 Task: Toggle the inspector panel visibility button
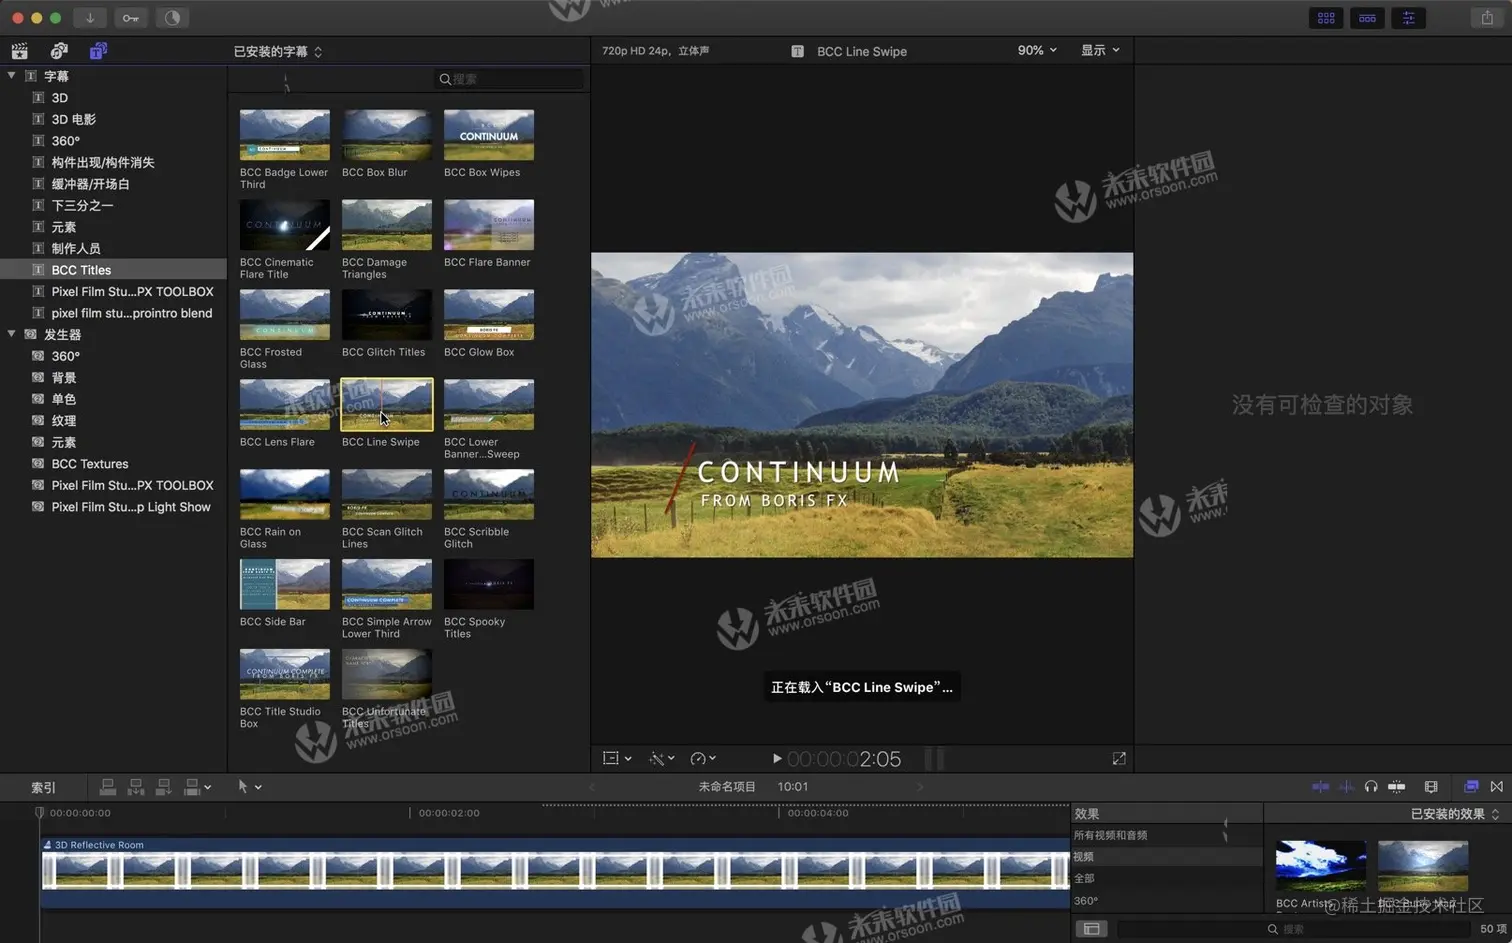click(x=1408, y=18)
